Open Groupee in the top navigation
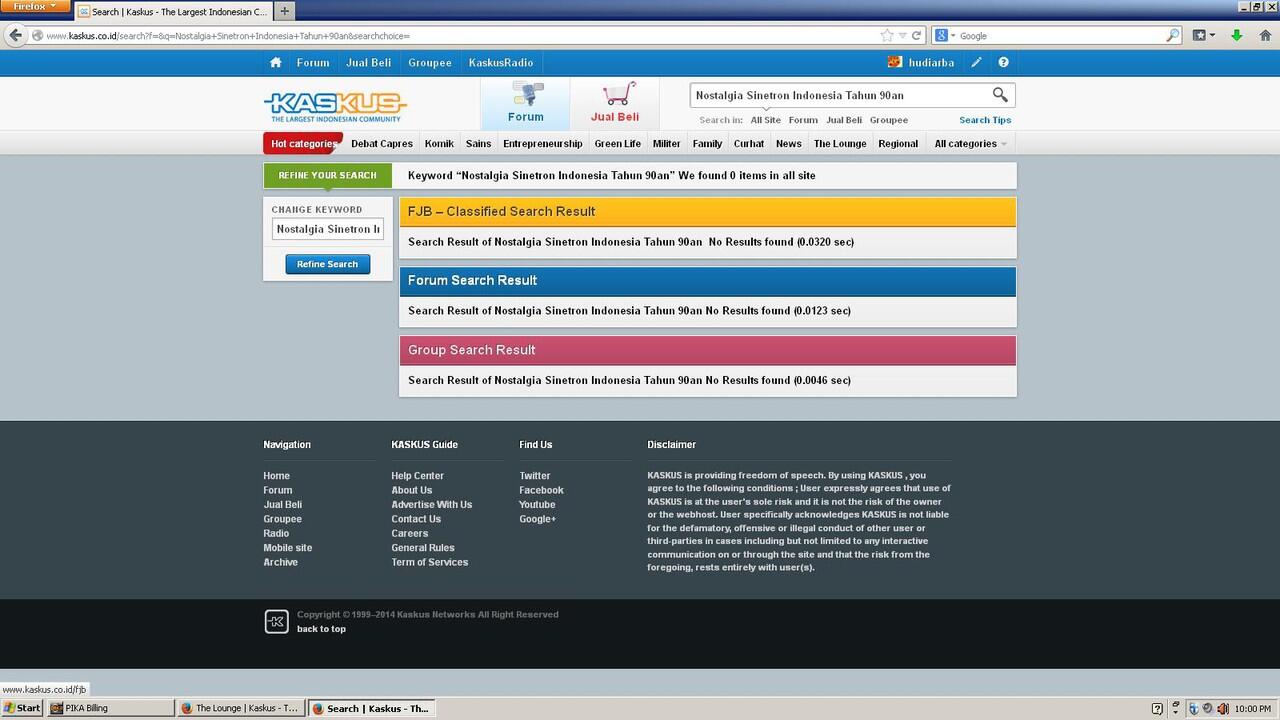Screen dimensions: 1280x720 (x=430, y=62)
